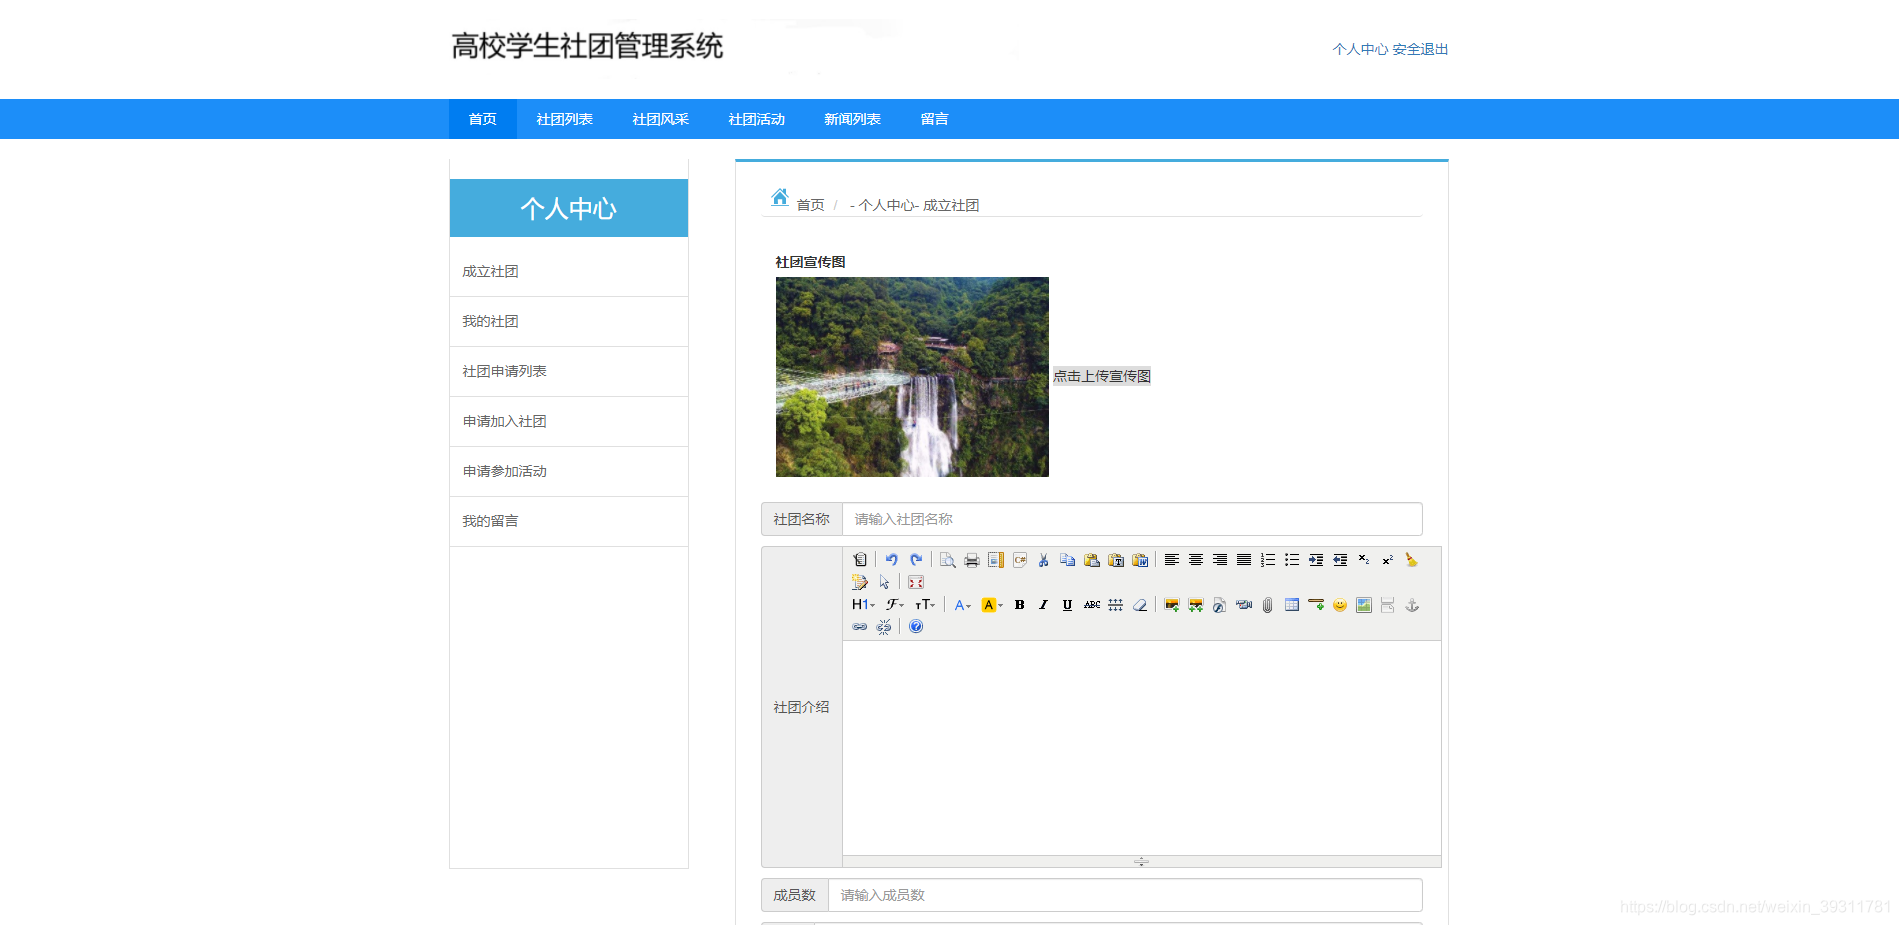This screenshot has height=925, width=1899.
Task: Open the font family dropdown
Action: [895, 605]
